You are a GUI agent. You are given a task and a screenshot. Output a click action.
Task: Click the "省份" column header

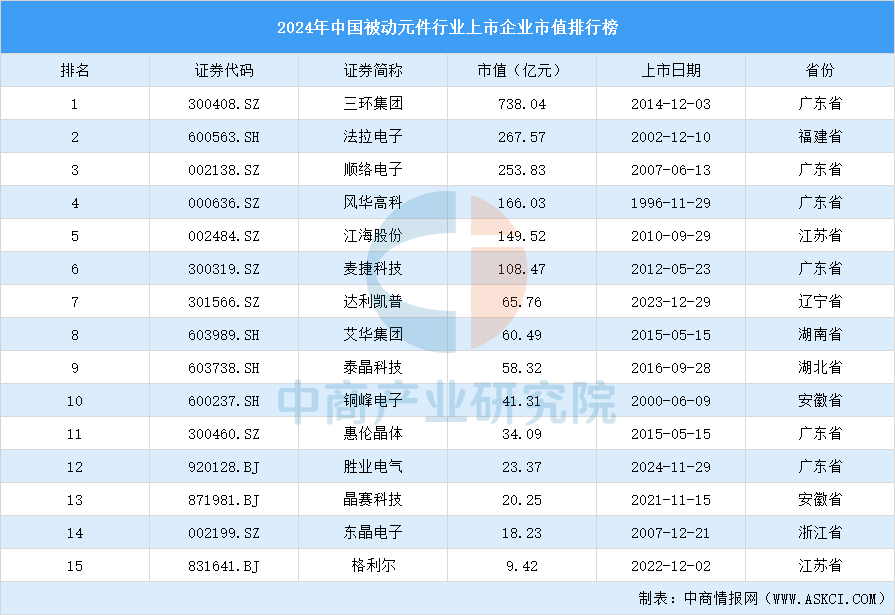tap(820, 70)
